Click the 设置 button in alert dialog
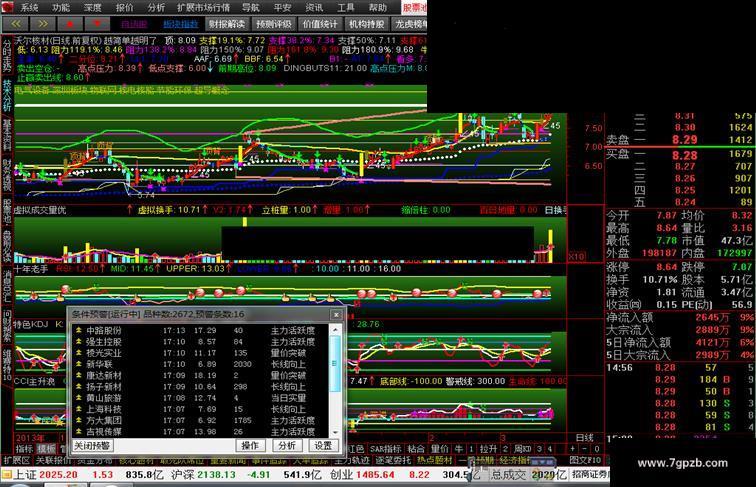The image size is (756, 487). coord(323,445)
